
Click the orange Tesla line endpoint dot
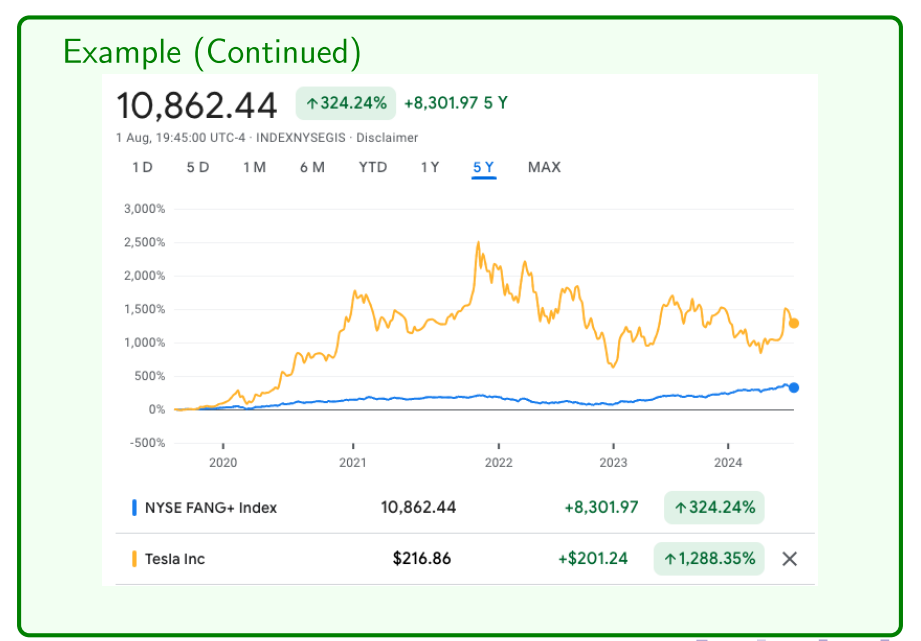794,323
